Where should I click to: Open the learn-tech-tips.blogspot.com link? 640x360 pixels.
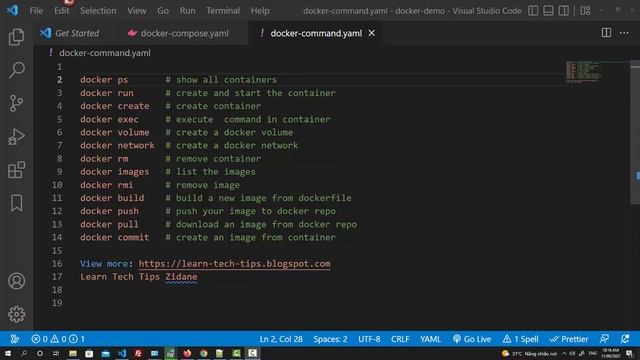click(234, 264)
